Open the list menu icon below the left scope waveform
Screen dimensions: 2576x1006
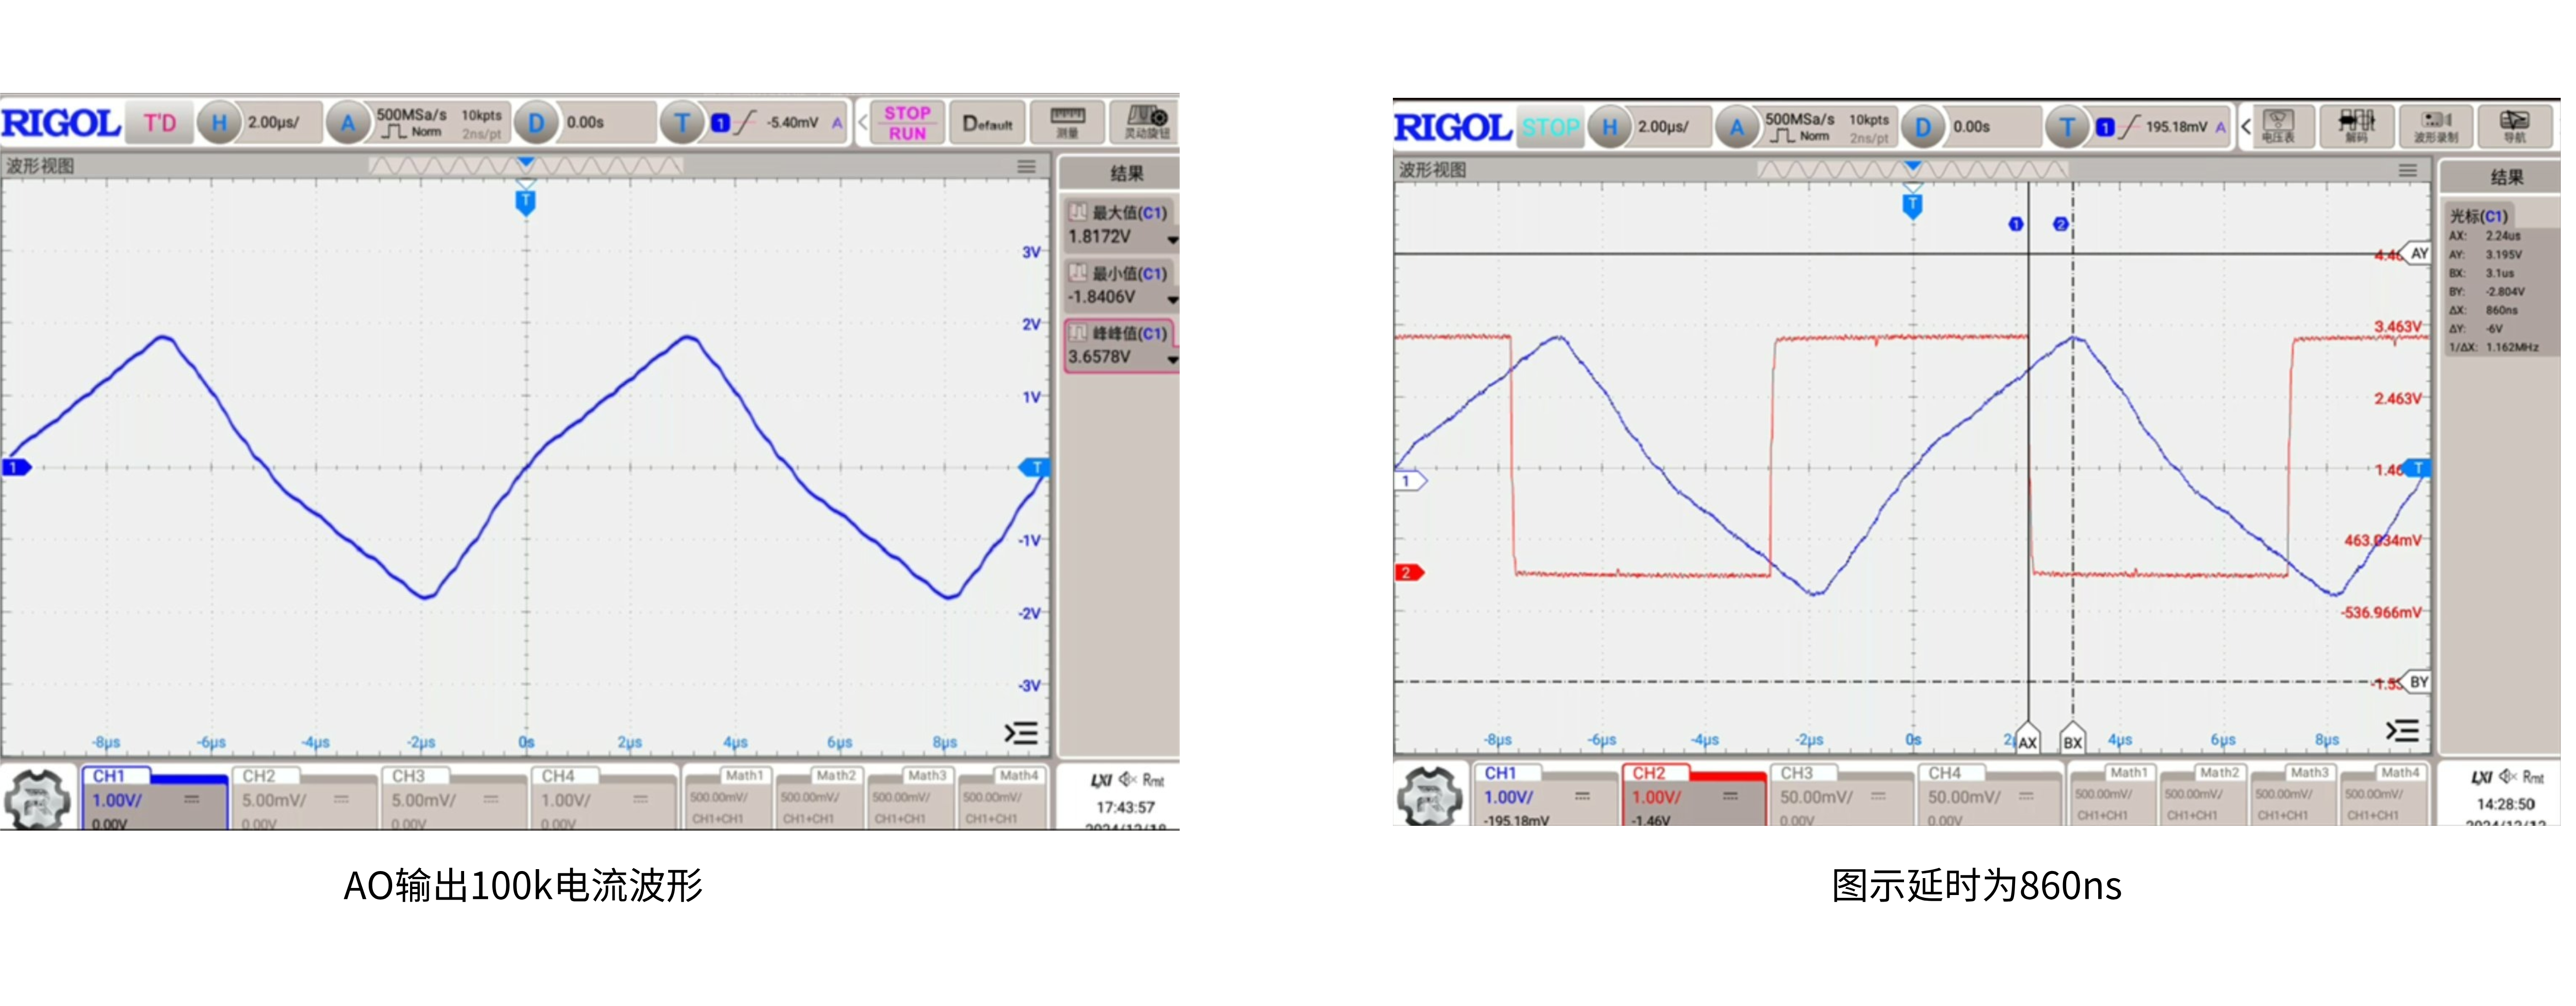(x=1021, y=733)
